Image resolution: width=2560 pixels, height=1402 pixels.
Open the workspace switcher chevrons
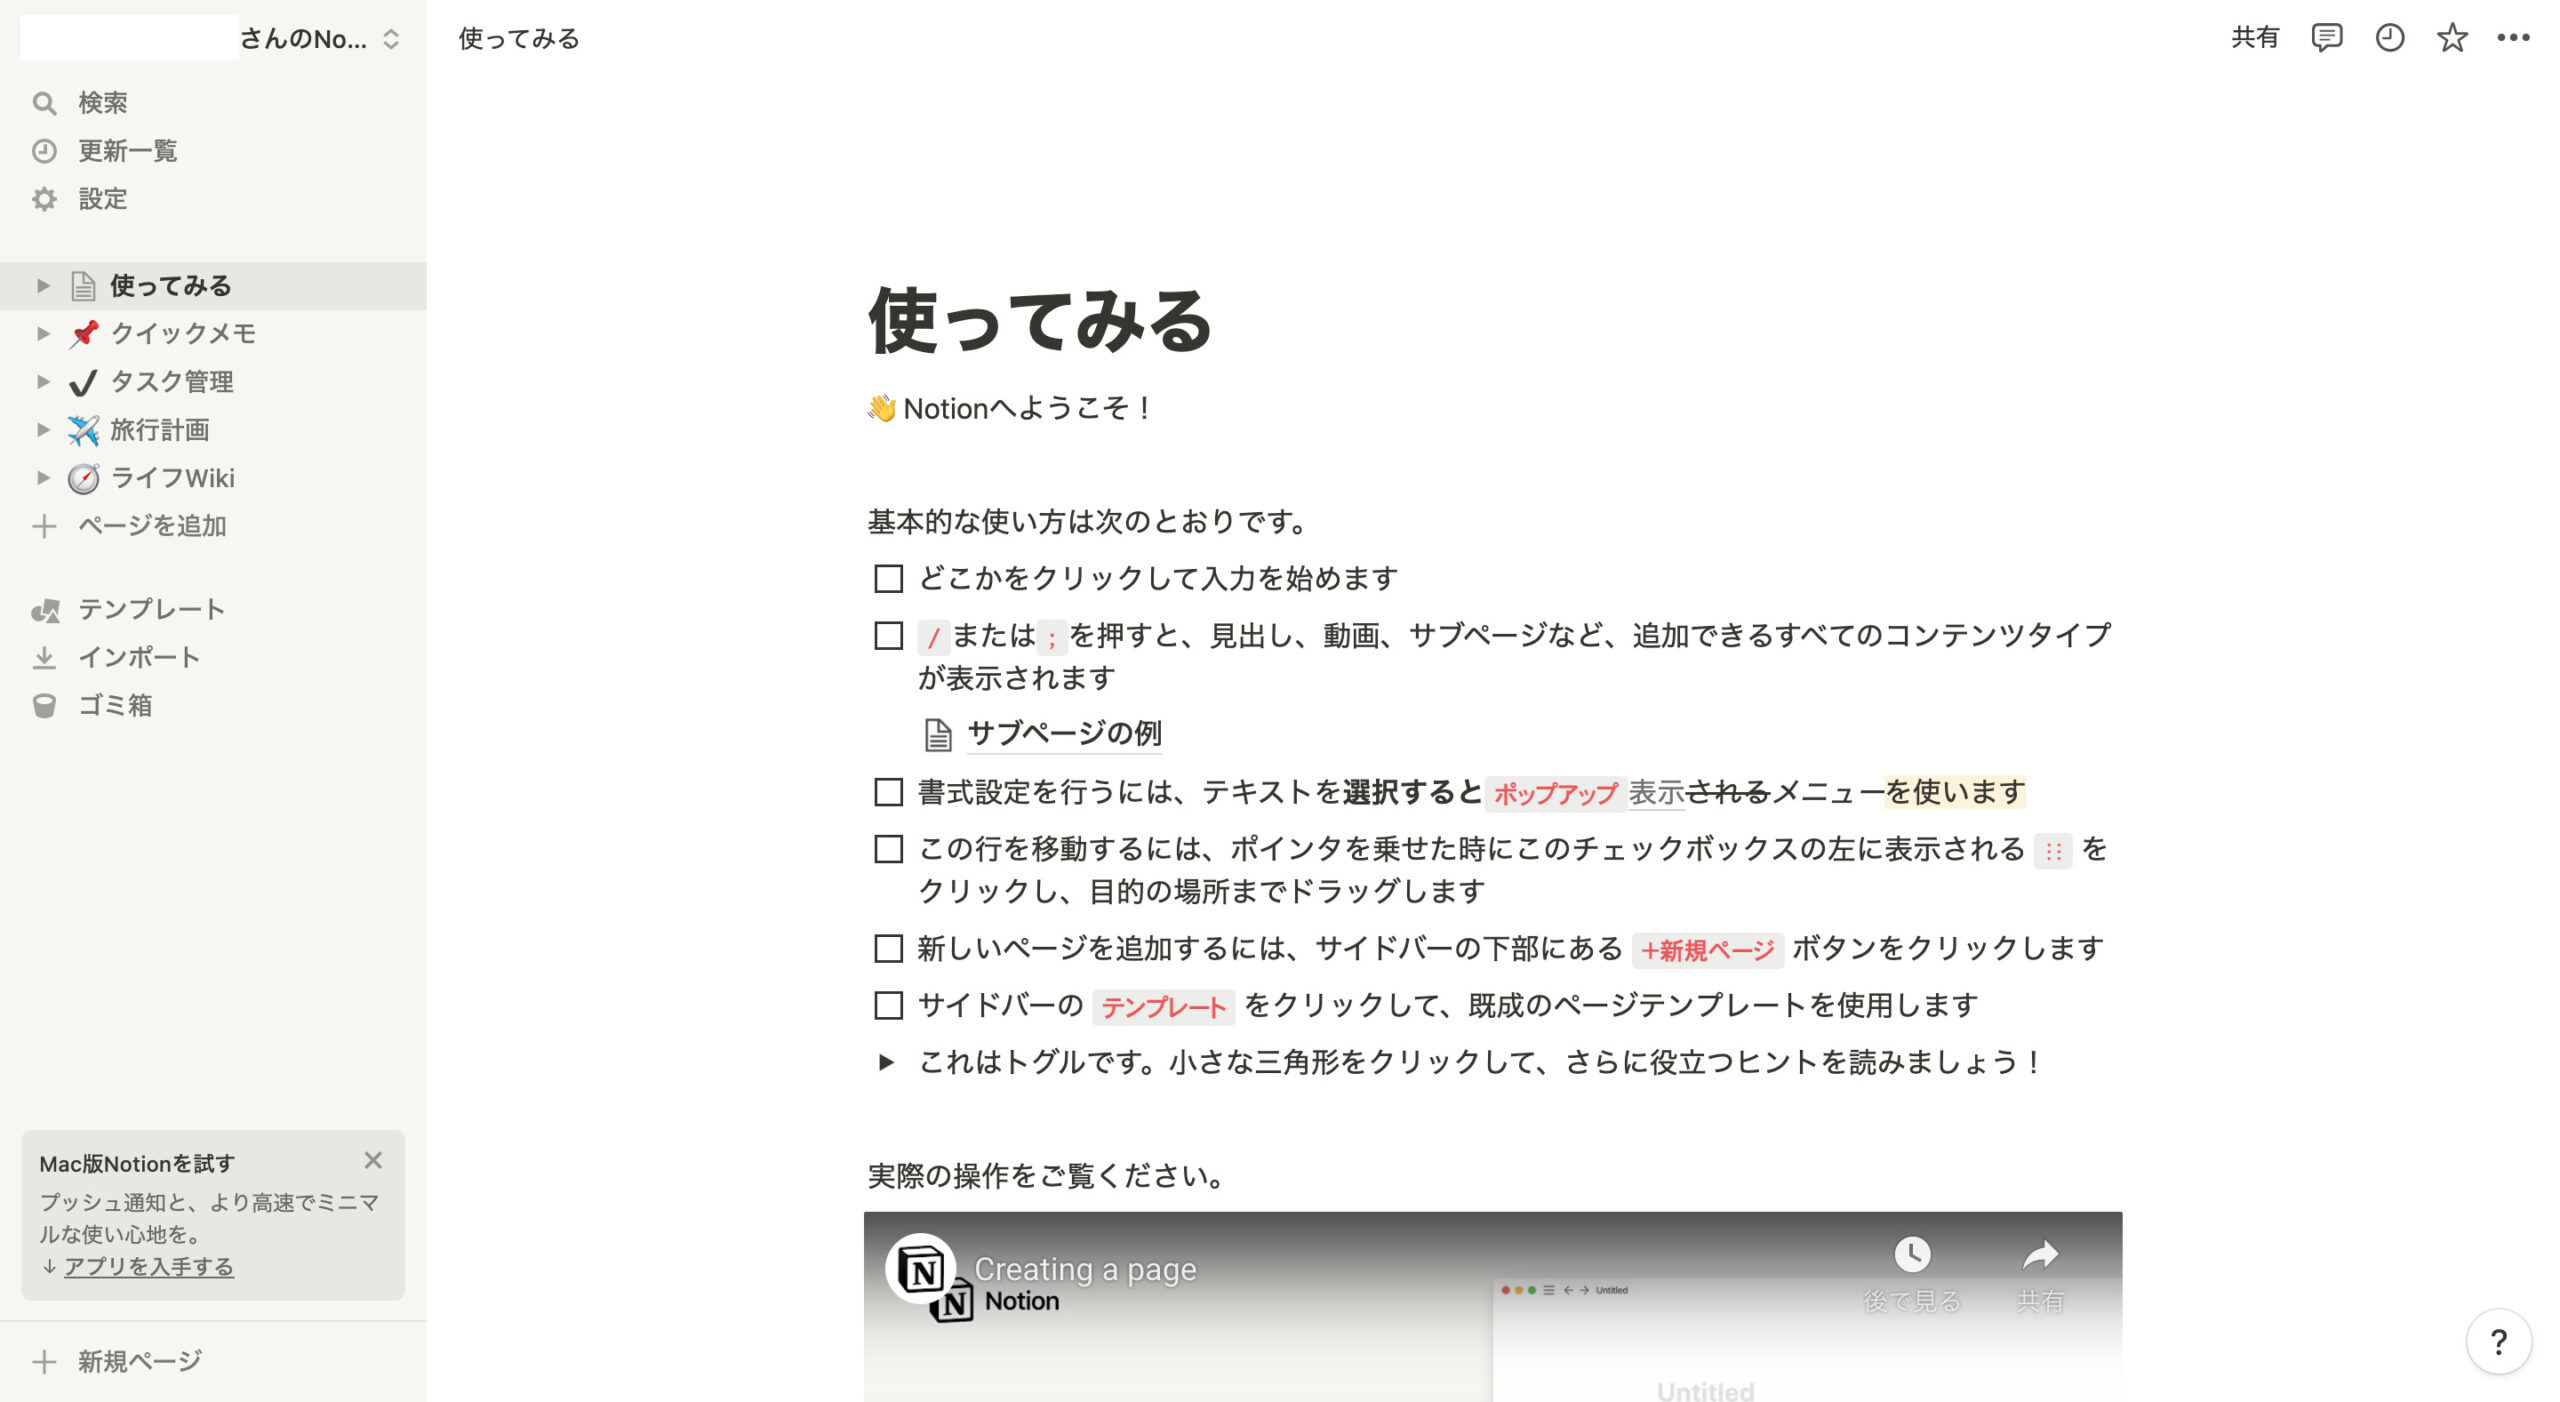pos(391,39)
